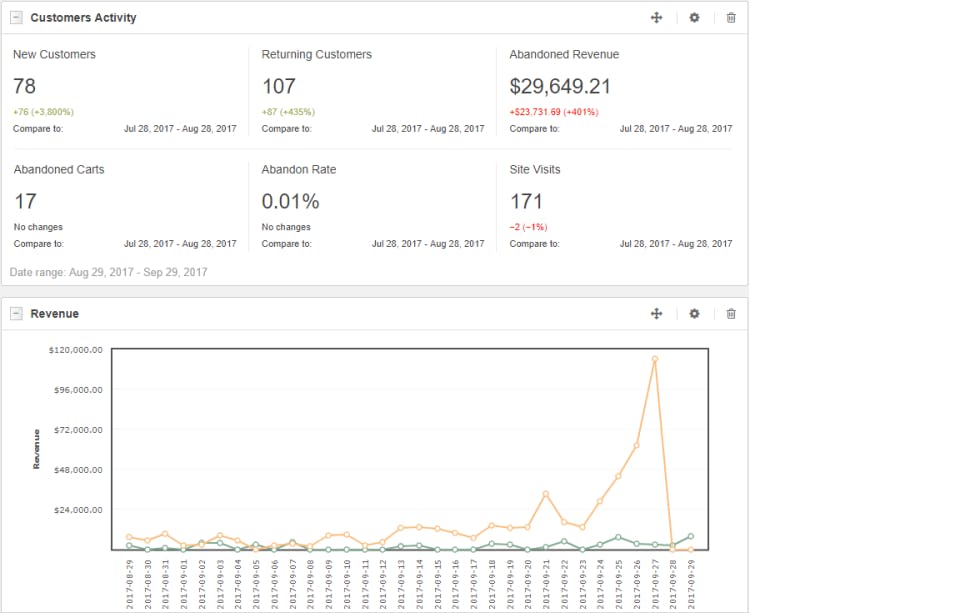Viewport: 960px width, 613px height.
Task: Delete the Customers Activity widget
Action: [731, 18]
